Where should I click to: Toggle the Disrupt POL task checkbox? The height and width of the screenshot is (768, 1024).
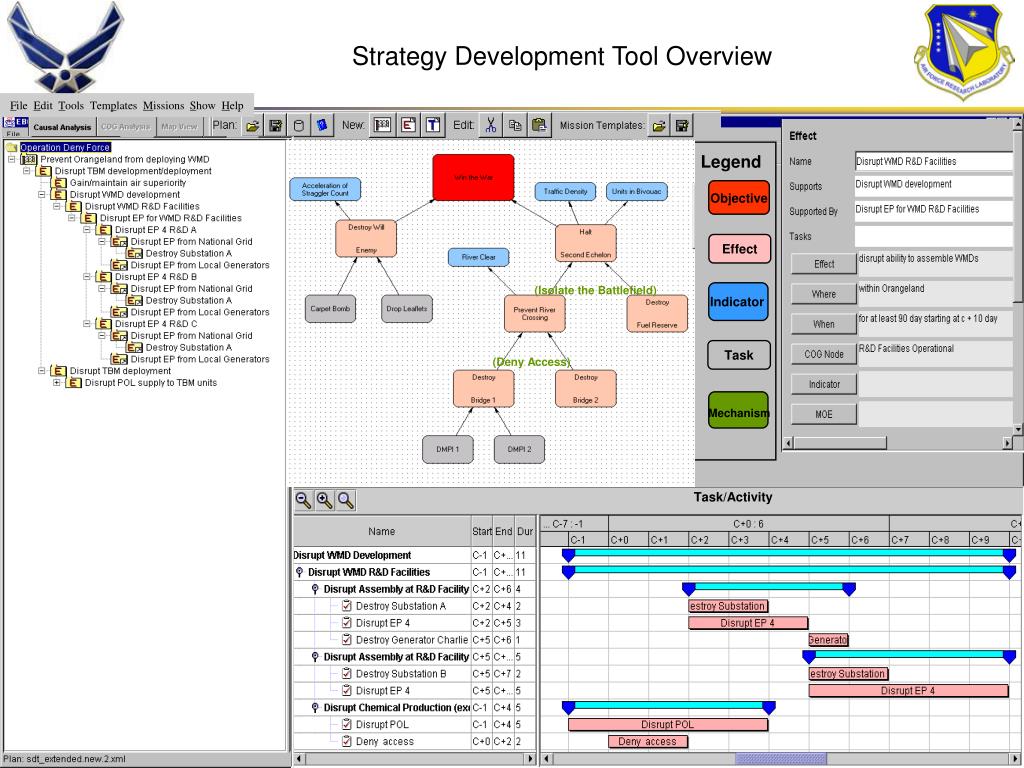click(347, 724)
